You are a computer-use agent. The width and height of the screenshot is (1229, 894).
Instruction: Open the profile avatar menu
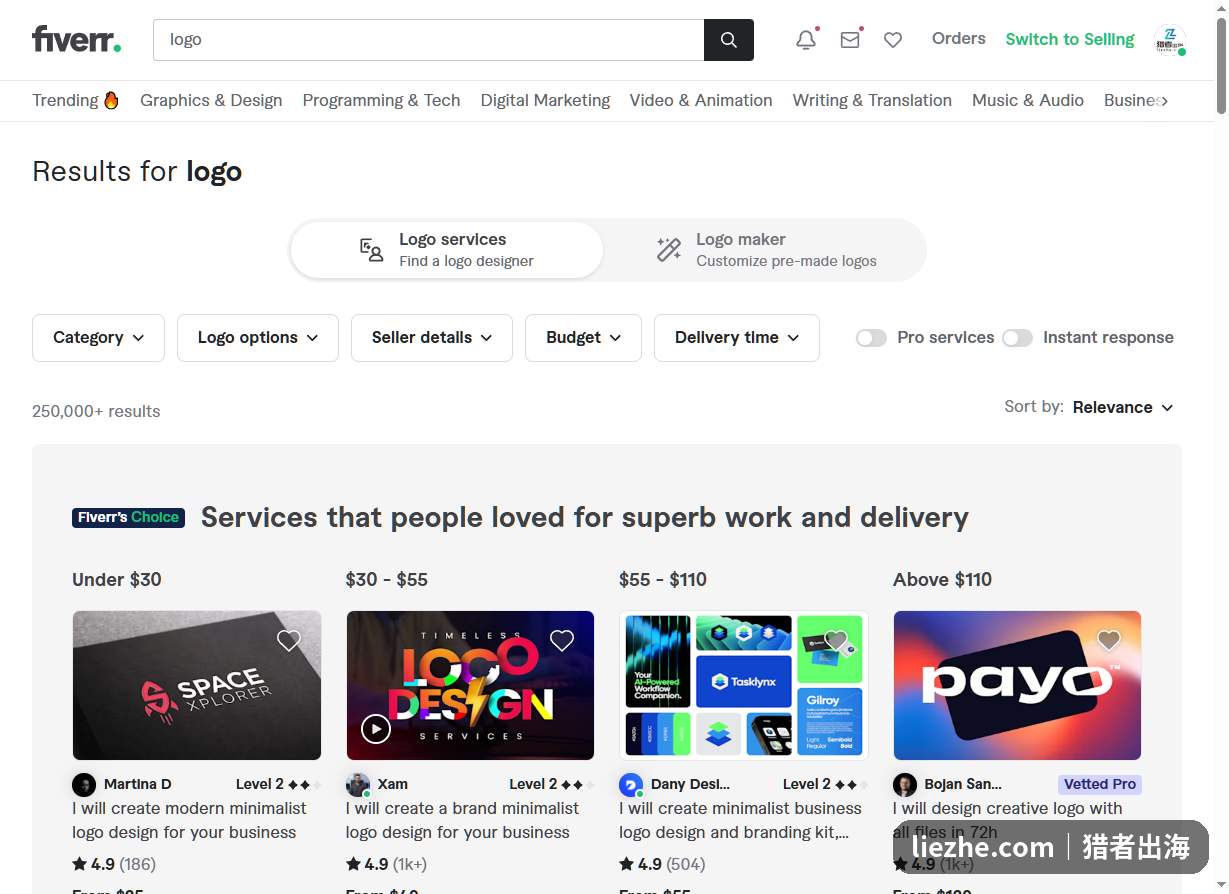pyautogui.click(x=1170, y=40)
